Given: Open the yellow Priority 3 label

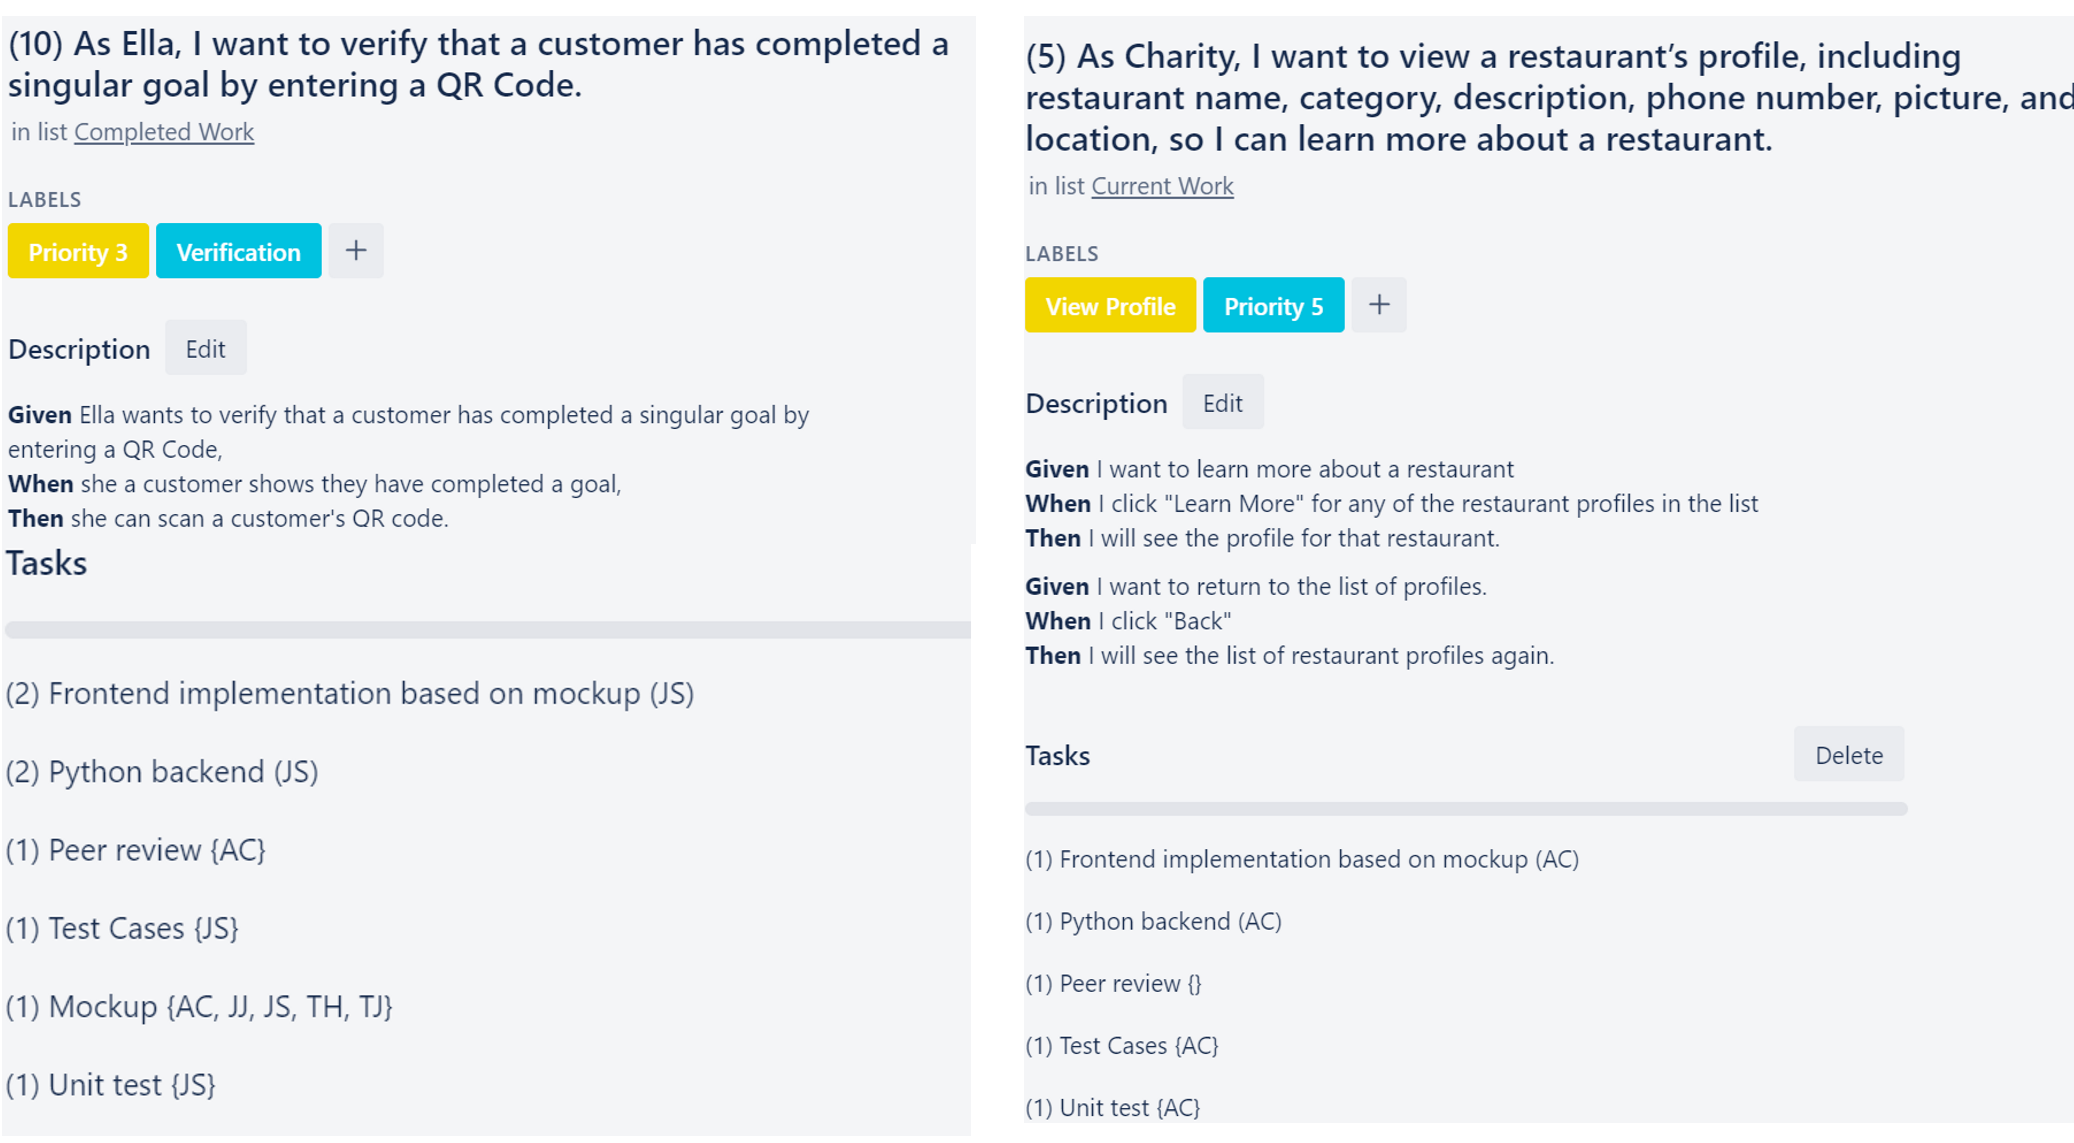Looking at the screenshot, I should point(78,251).
